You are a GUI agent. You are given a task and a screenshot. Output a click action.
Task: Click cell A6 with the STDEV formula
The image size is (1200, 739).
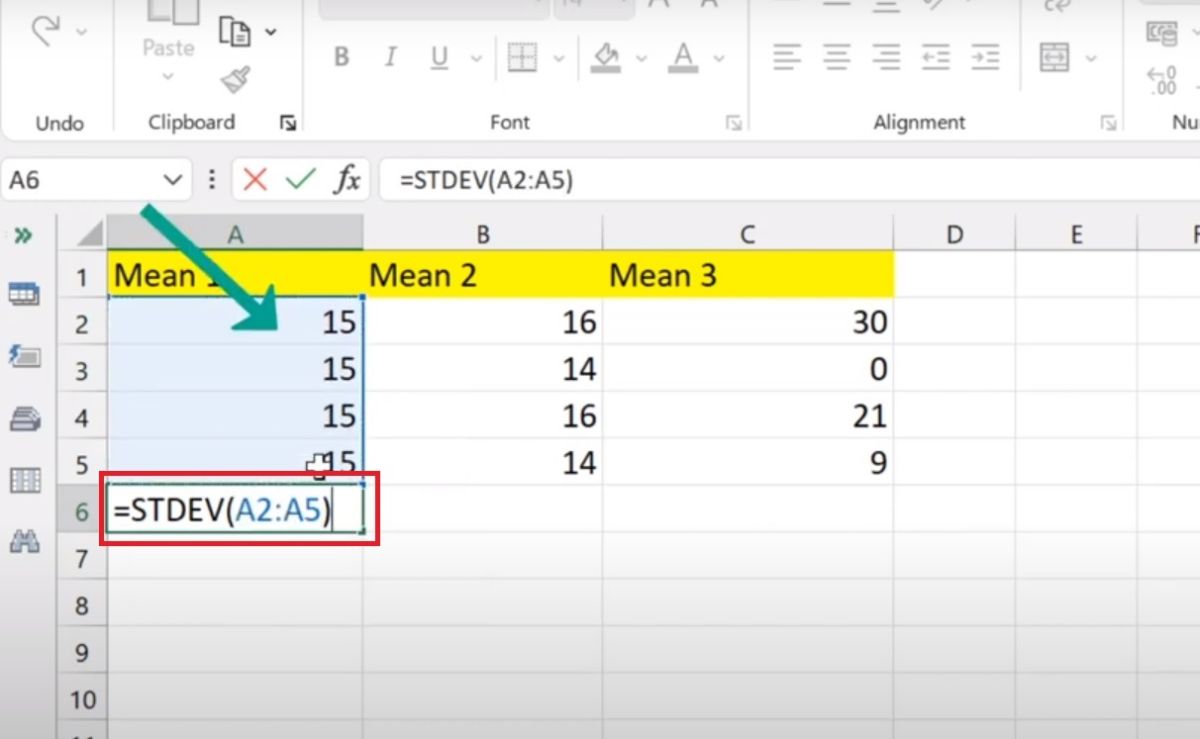pyautogui.click(x=235, y=511)
